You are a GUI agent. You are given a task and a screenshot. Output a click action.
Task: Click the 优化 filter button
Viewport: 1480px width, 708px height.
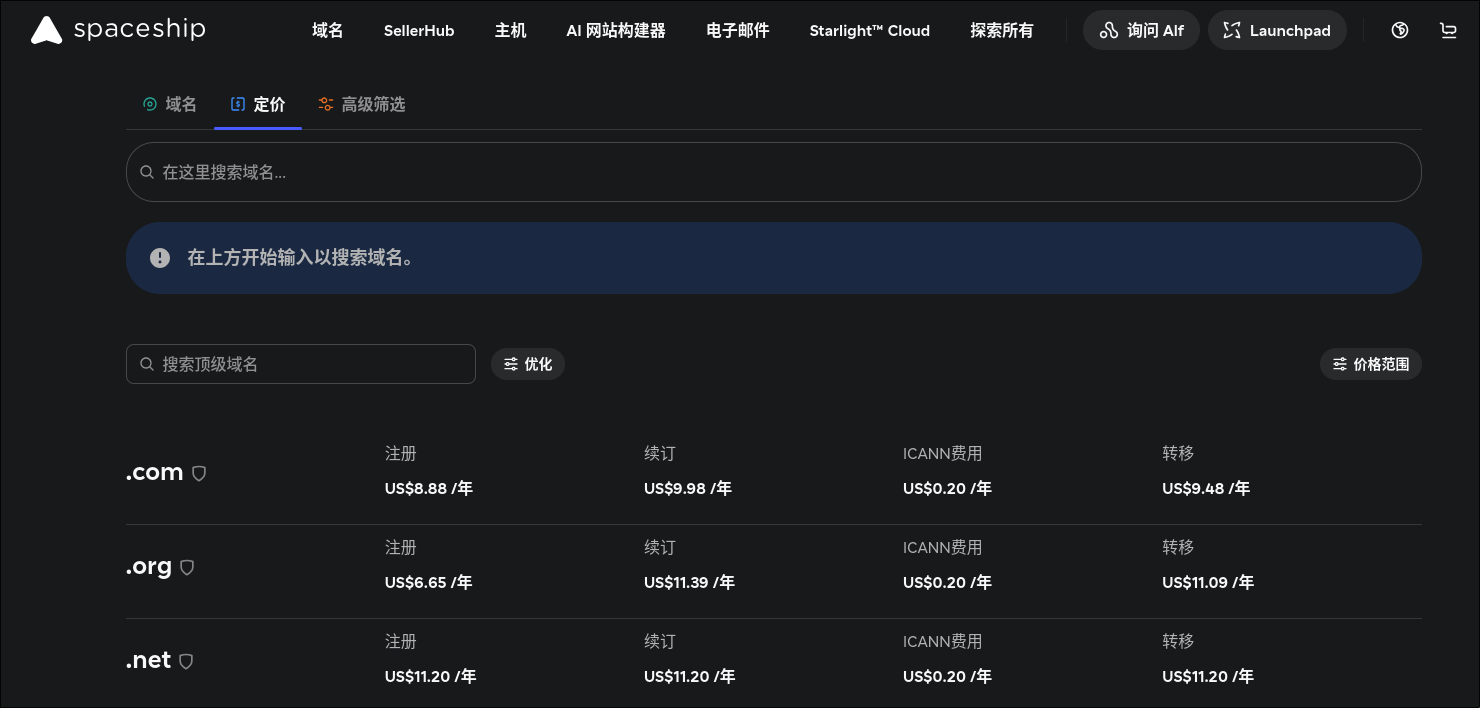[x=528, y=364]
